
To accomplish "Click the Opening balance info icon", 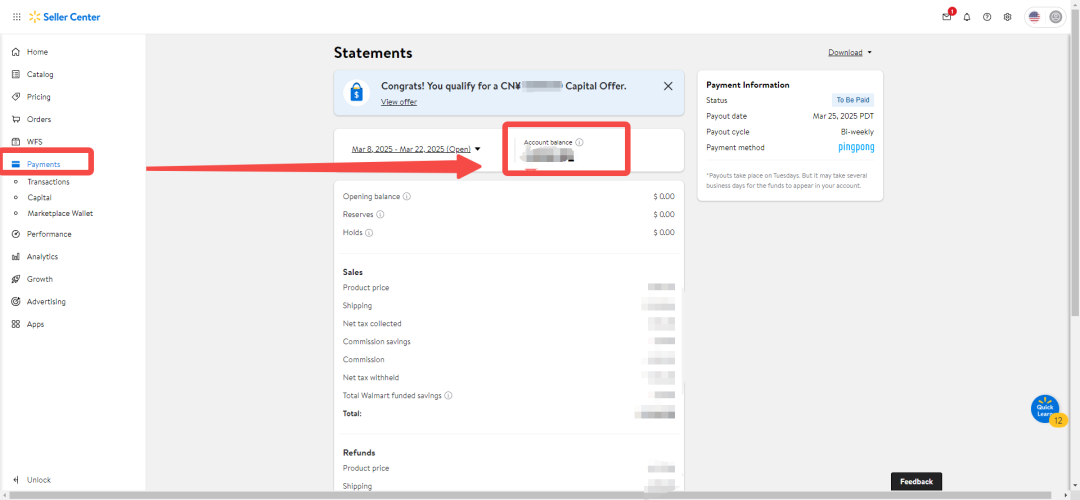I will pos(407,196).
